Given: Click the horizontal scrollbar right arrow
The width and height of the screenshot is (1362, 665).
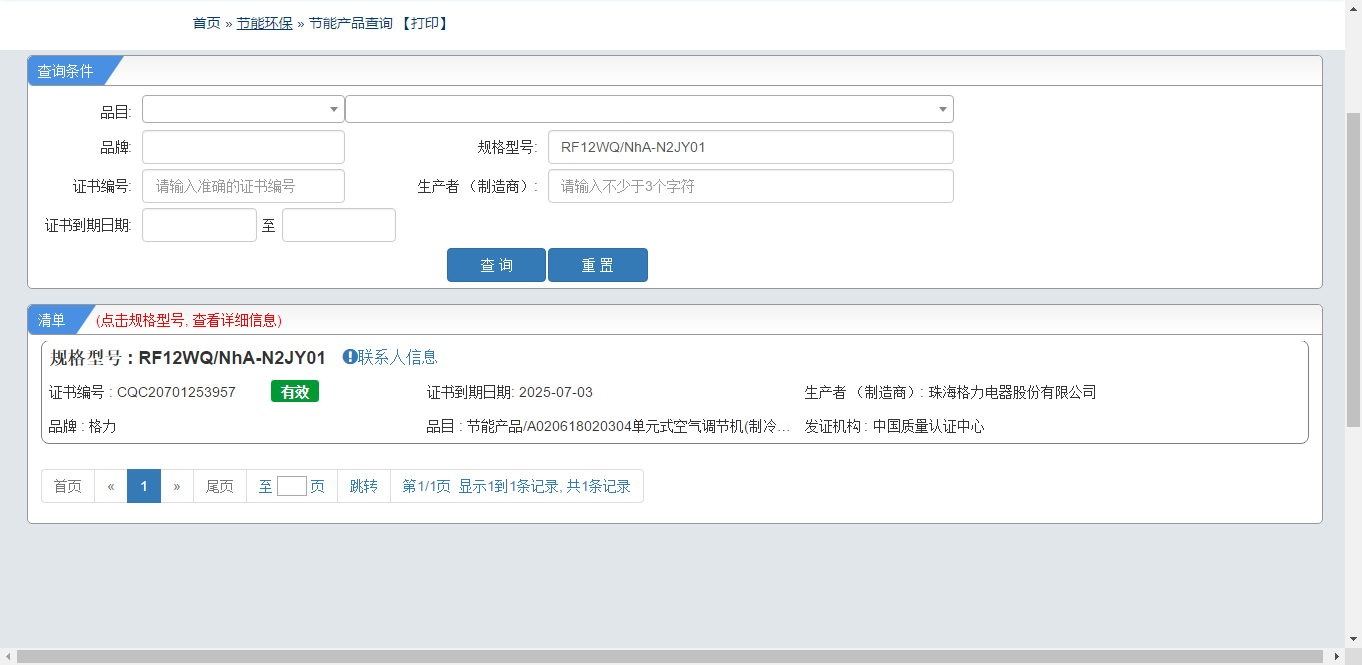Looking at the screenshot, I should point(1336,656).
